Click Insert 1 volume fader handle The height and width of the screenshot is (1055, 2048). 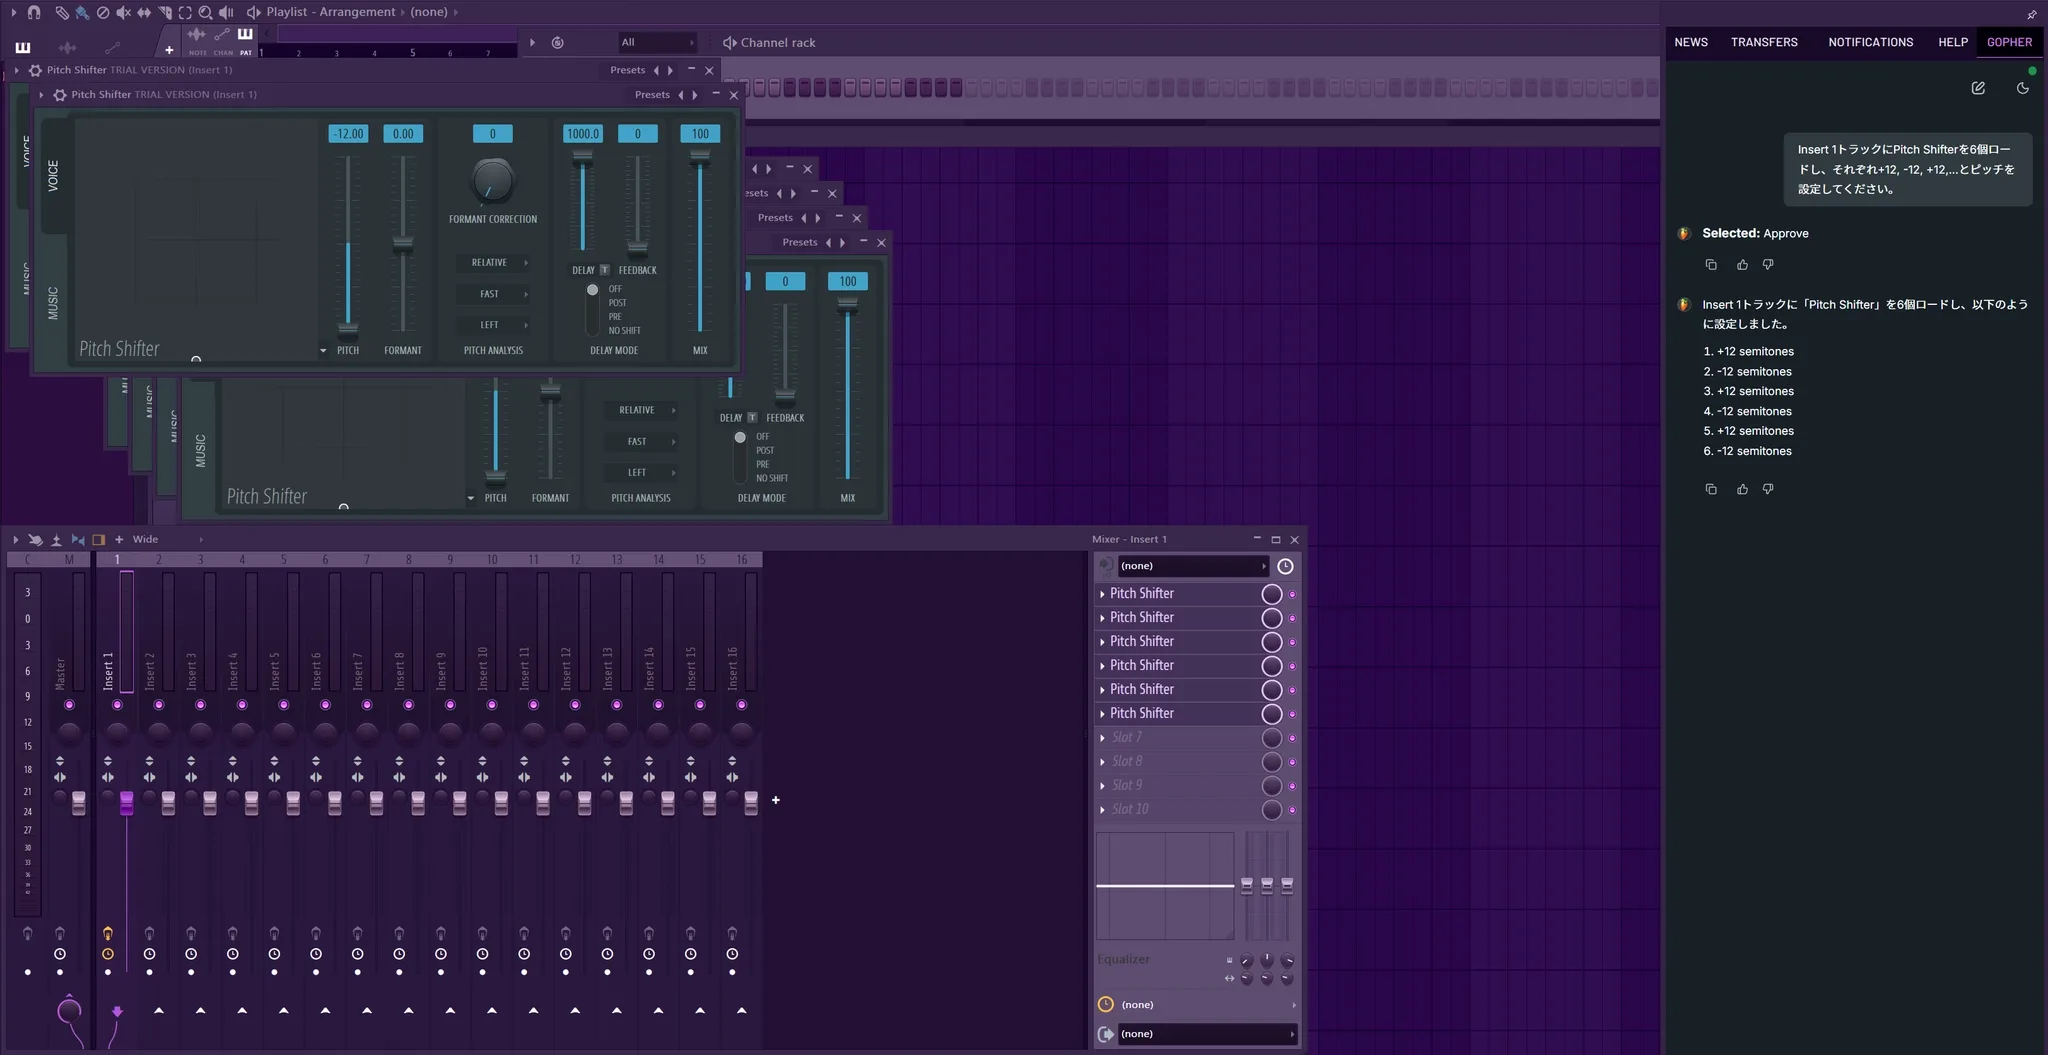[126, 802]
